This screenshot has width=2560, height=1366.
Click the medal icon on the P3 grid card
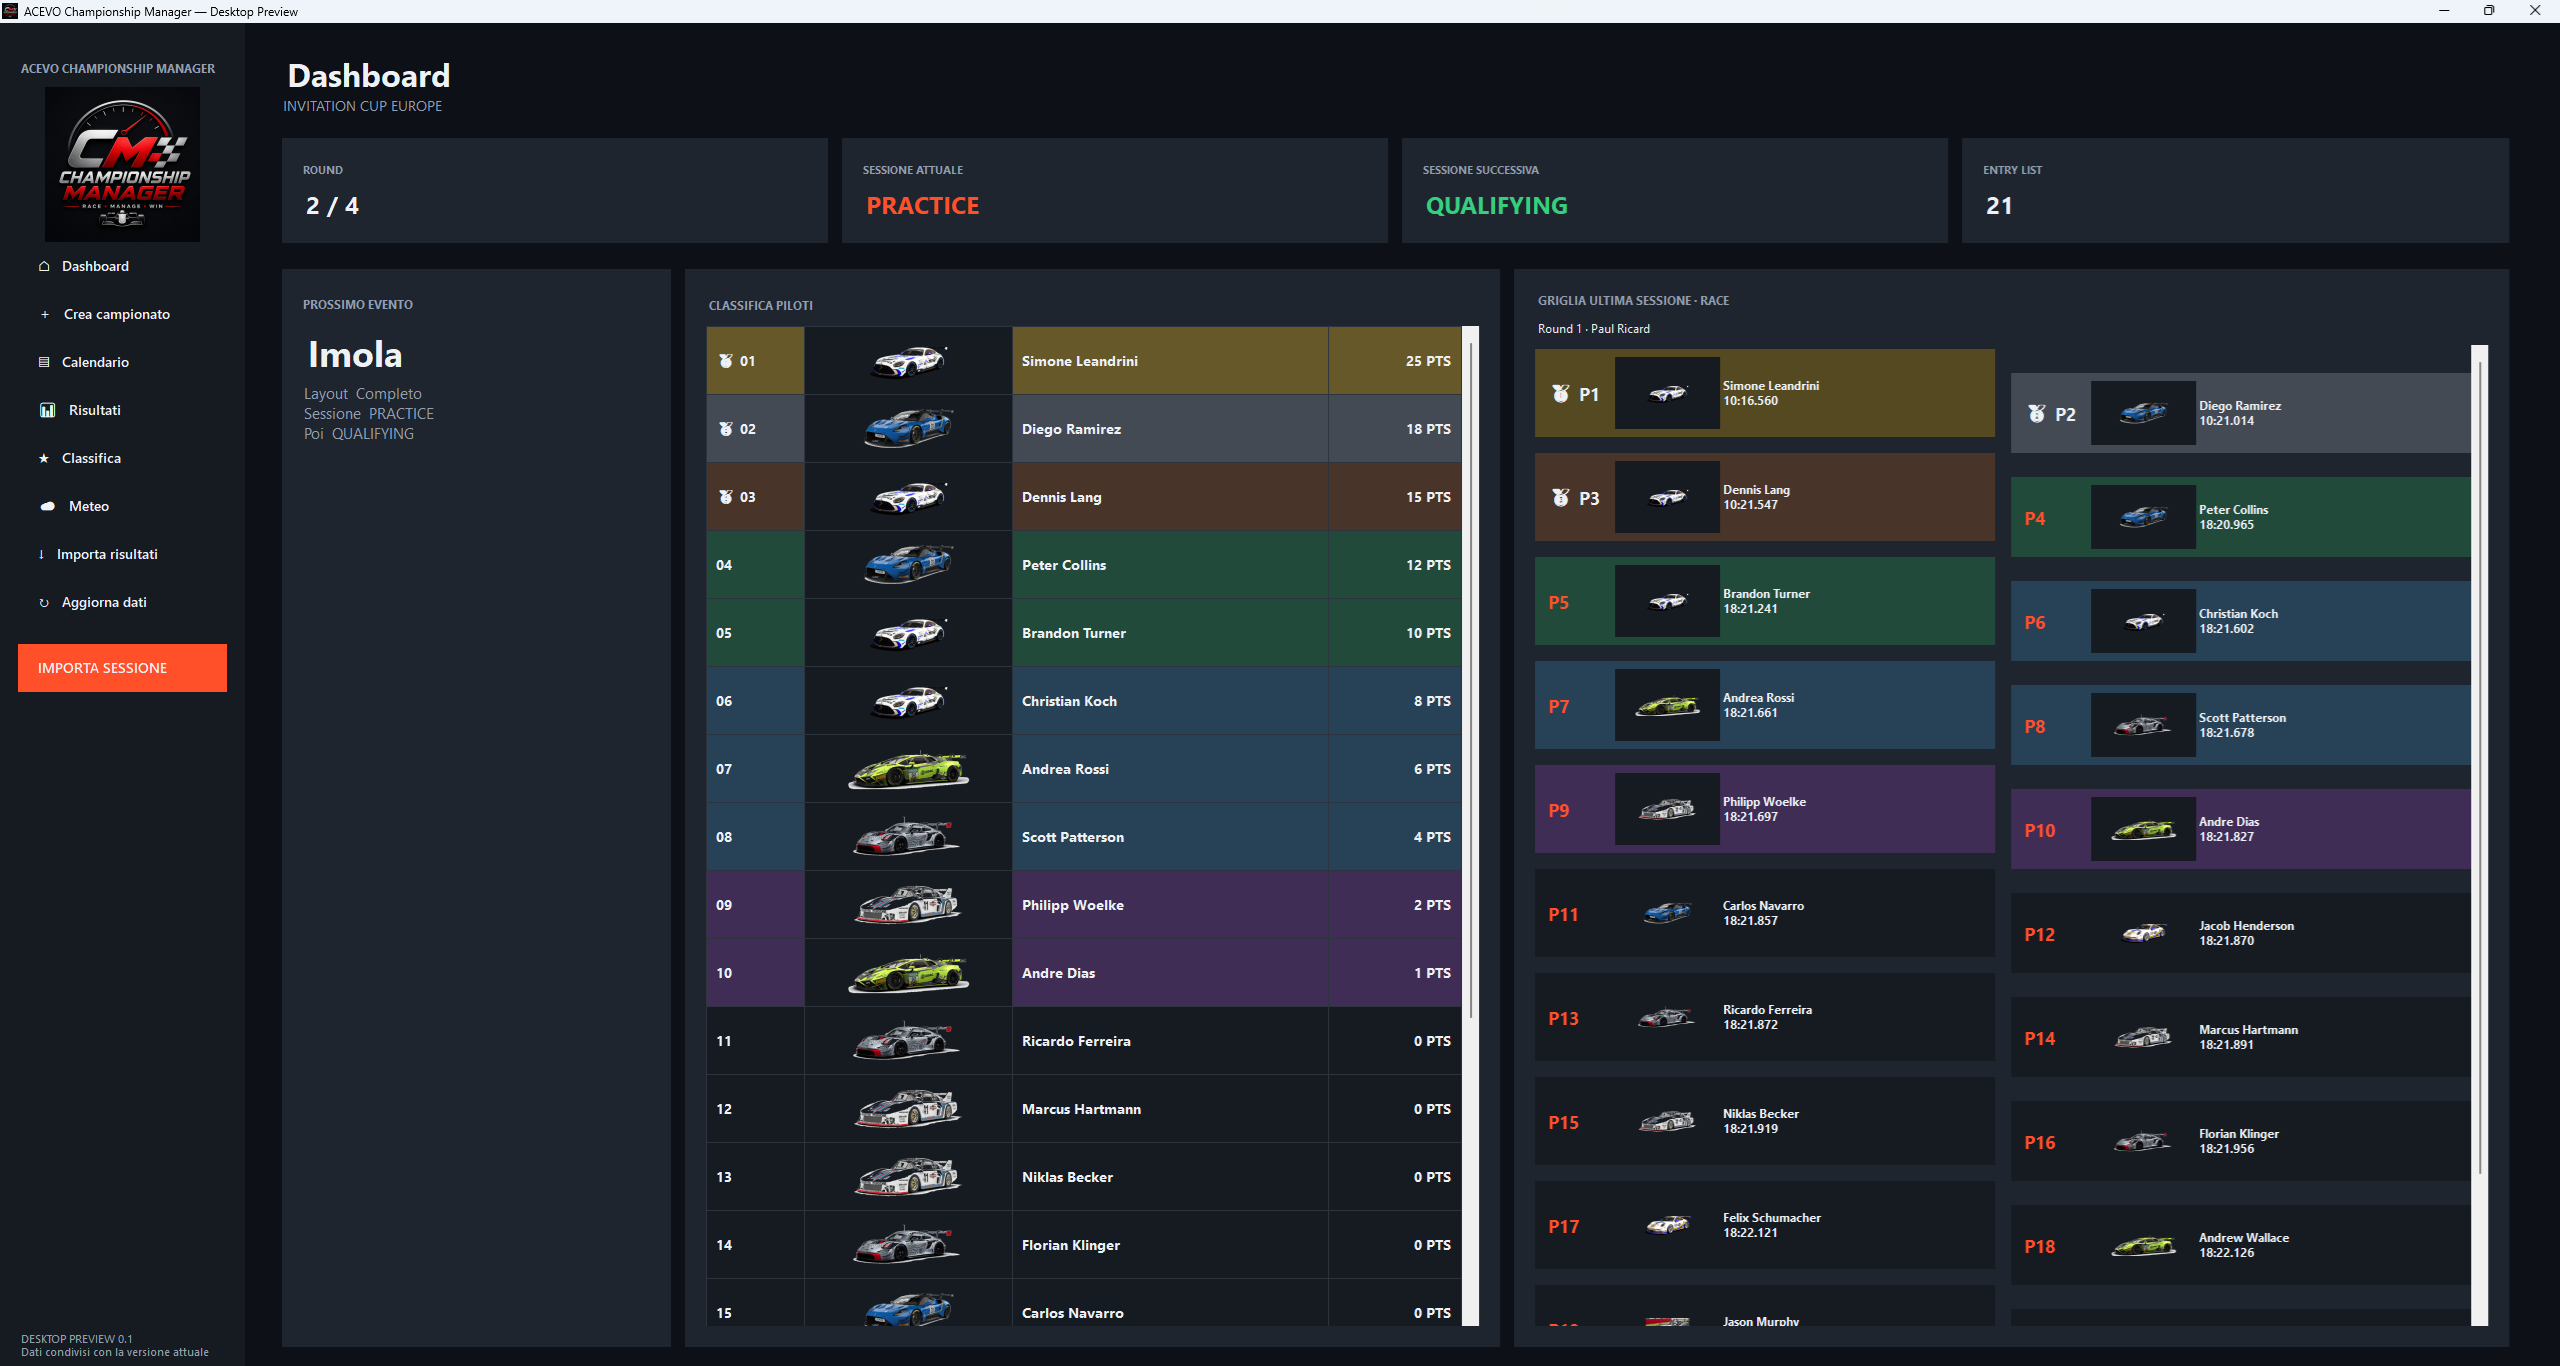coord(1560,498)
